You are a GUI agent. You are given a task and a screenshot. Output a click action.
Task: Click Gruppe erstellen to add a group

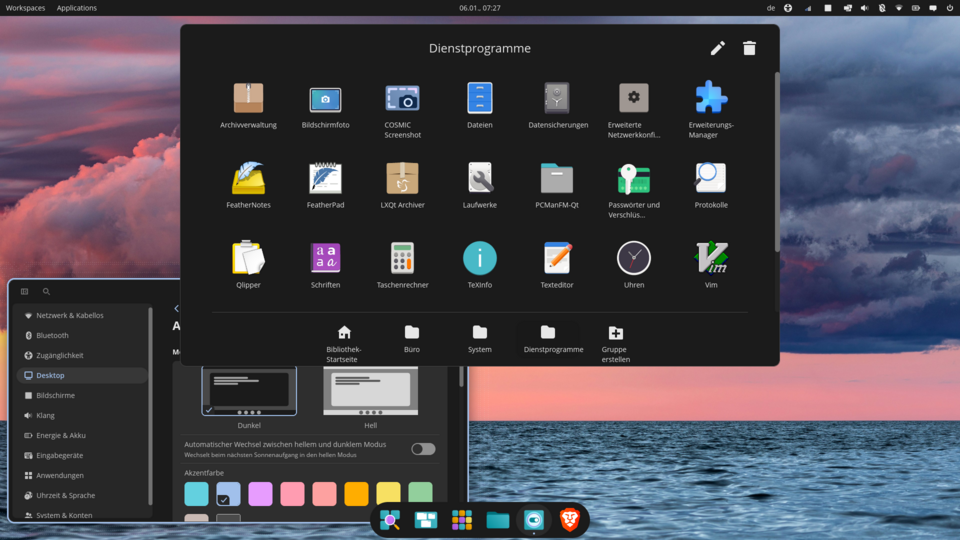point(615,338)
